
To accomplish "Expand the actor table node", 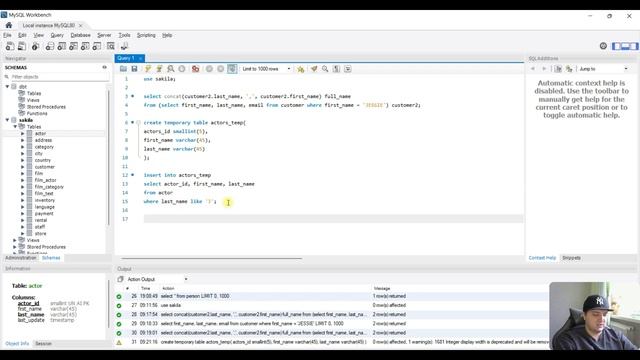I will click(23, 133).
